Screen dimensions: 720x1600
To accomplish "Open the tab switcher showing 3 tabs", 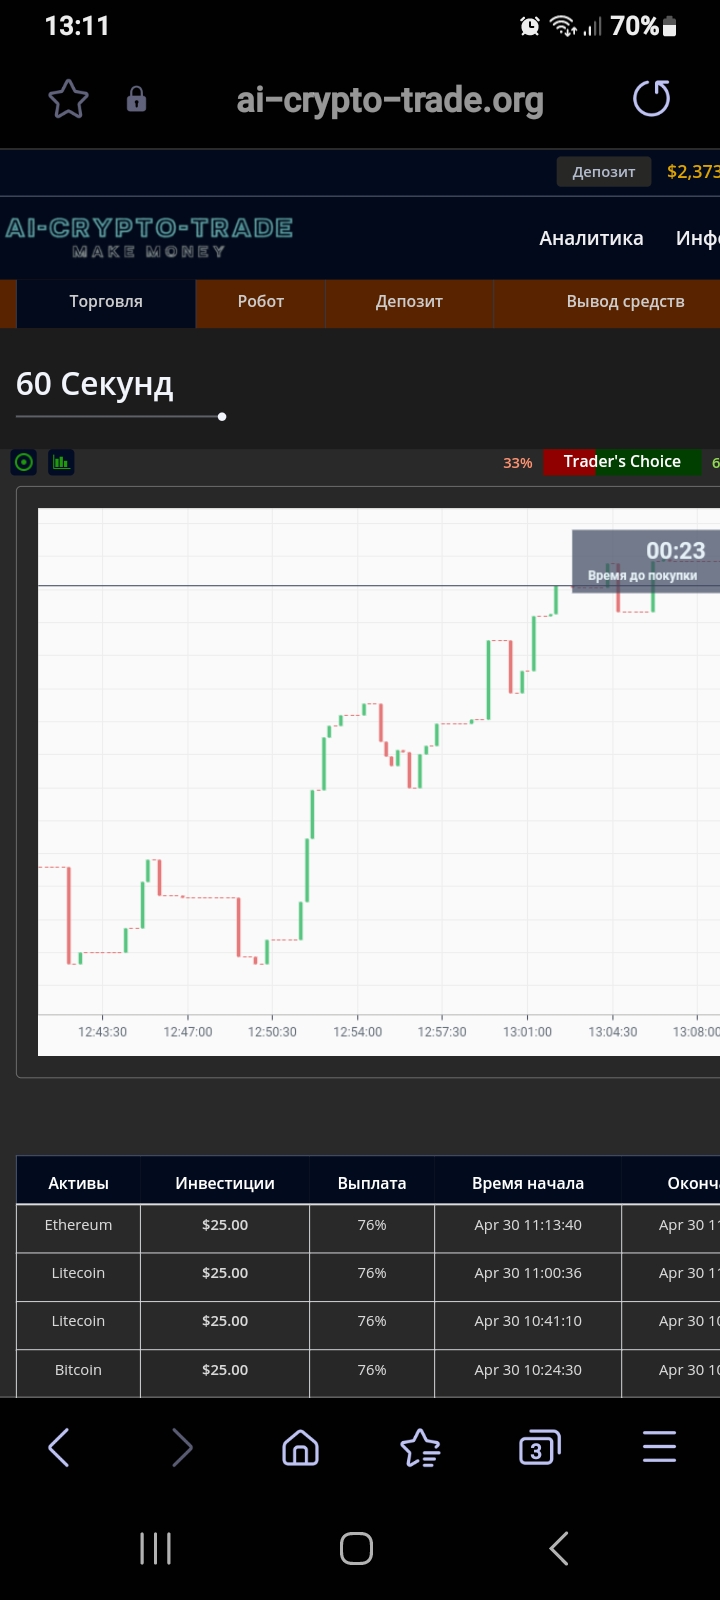I will (539, 1447).
